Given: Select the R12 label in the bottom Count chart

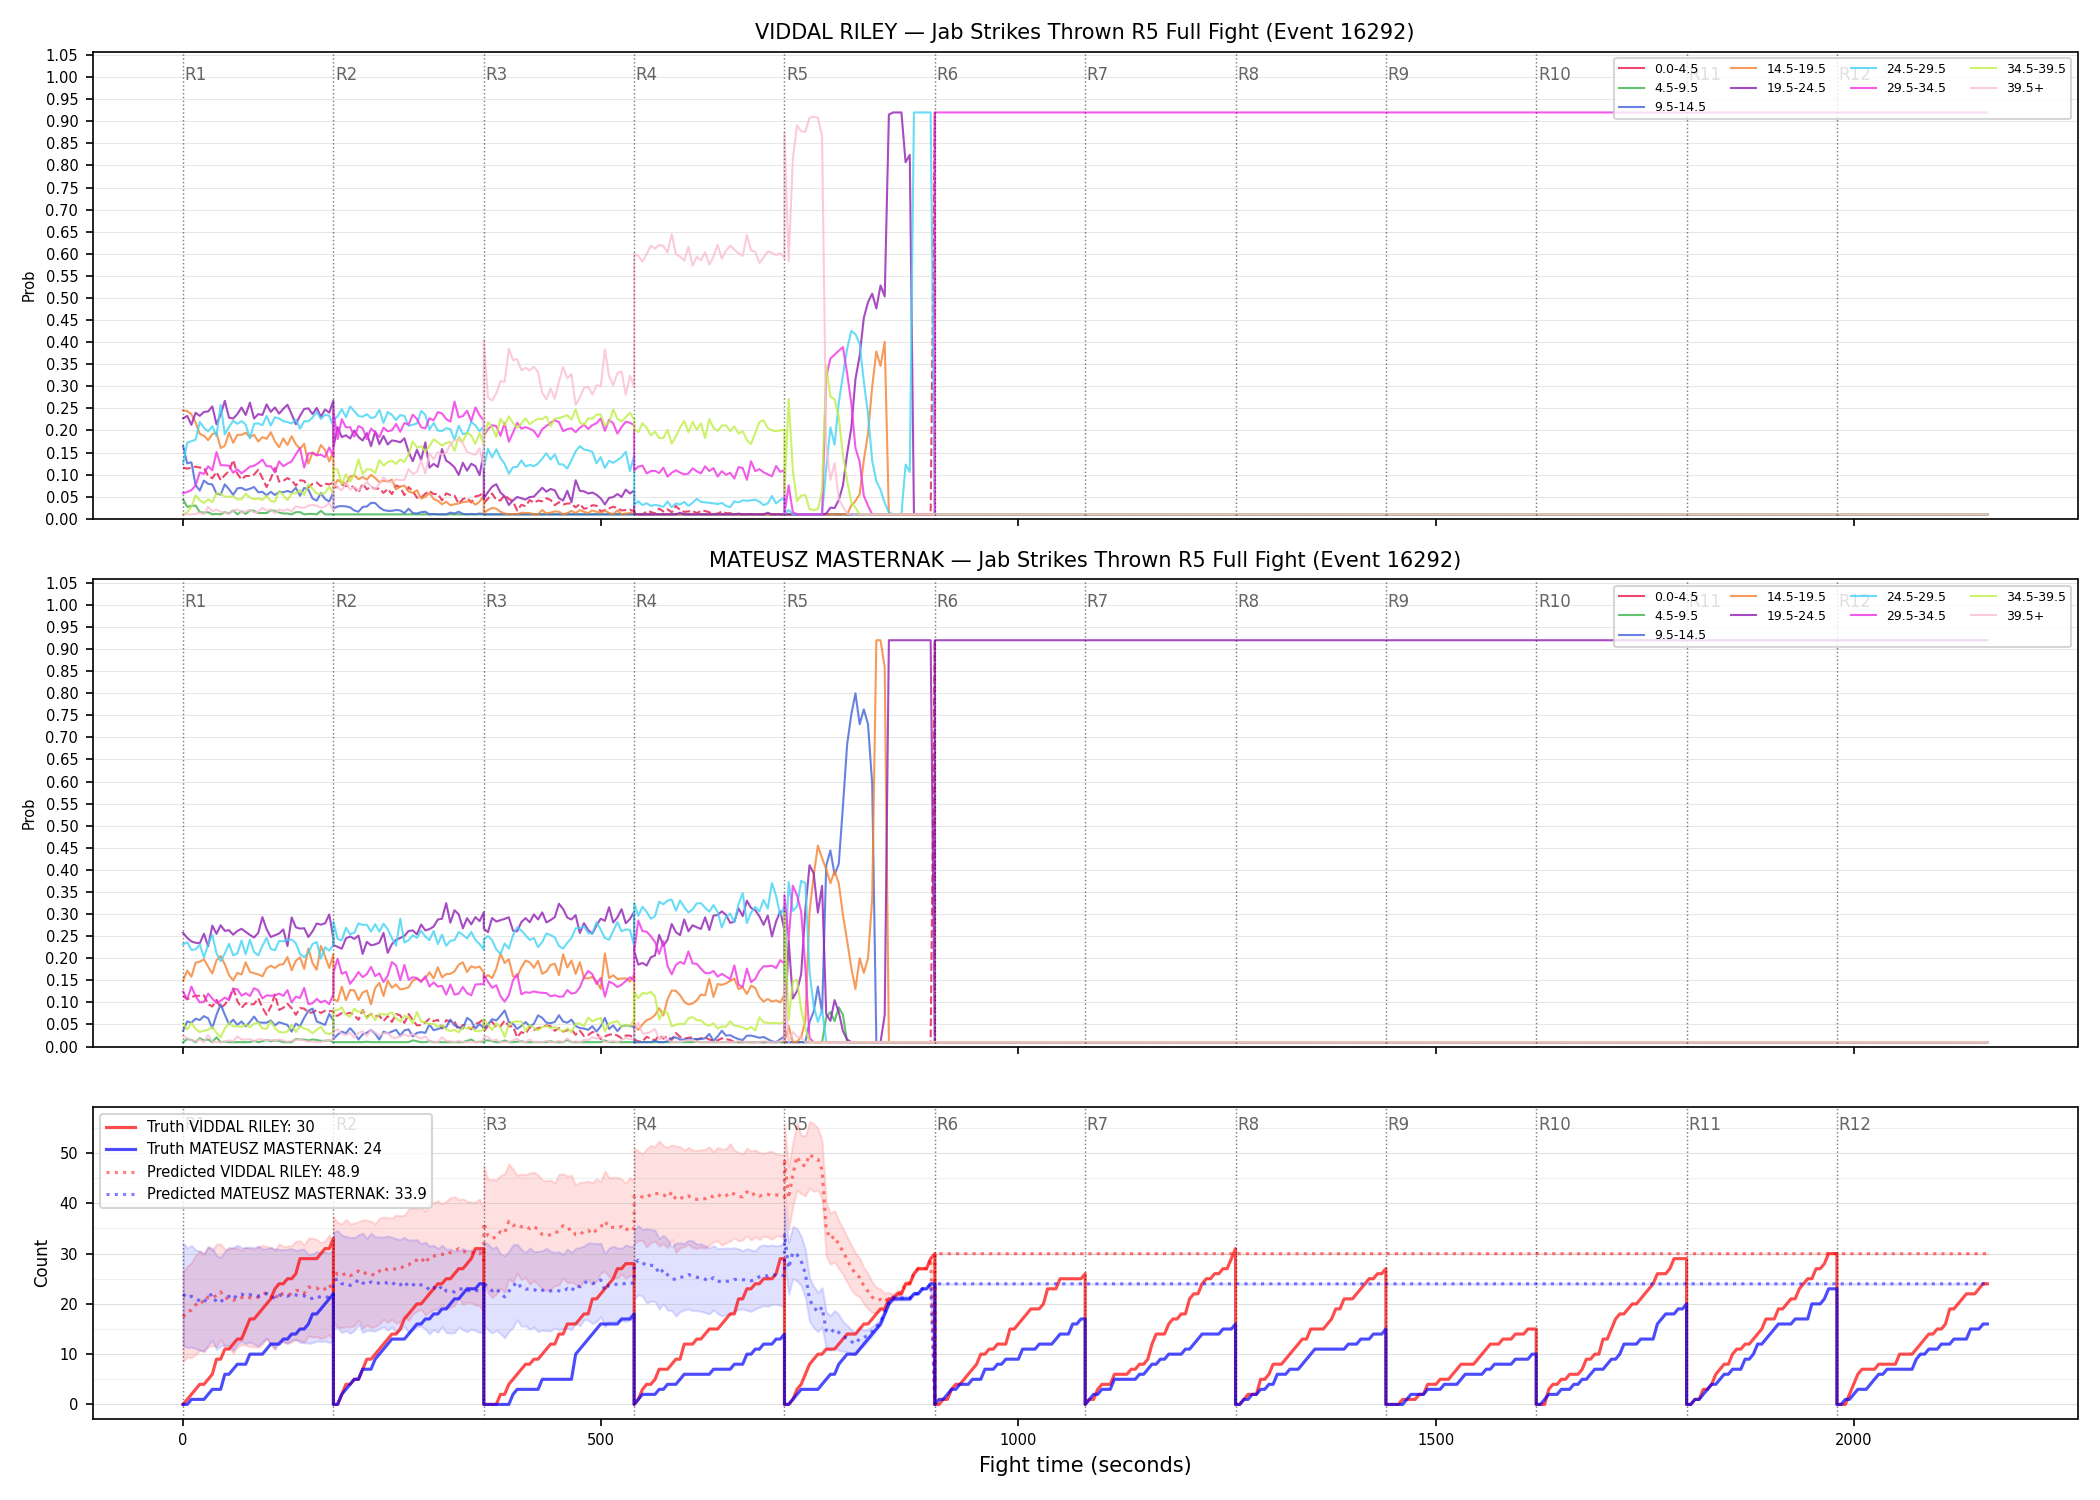Looking at the screenshot, I should (1854, 1124).
